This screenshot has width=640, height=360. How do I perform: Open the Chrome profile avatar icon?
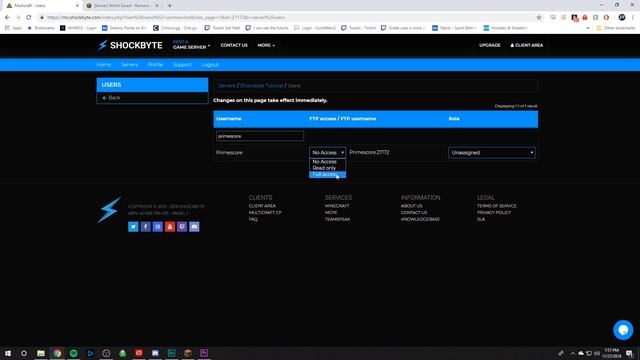pyautogui.click(x=622, y=17)
